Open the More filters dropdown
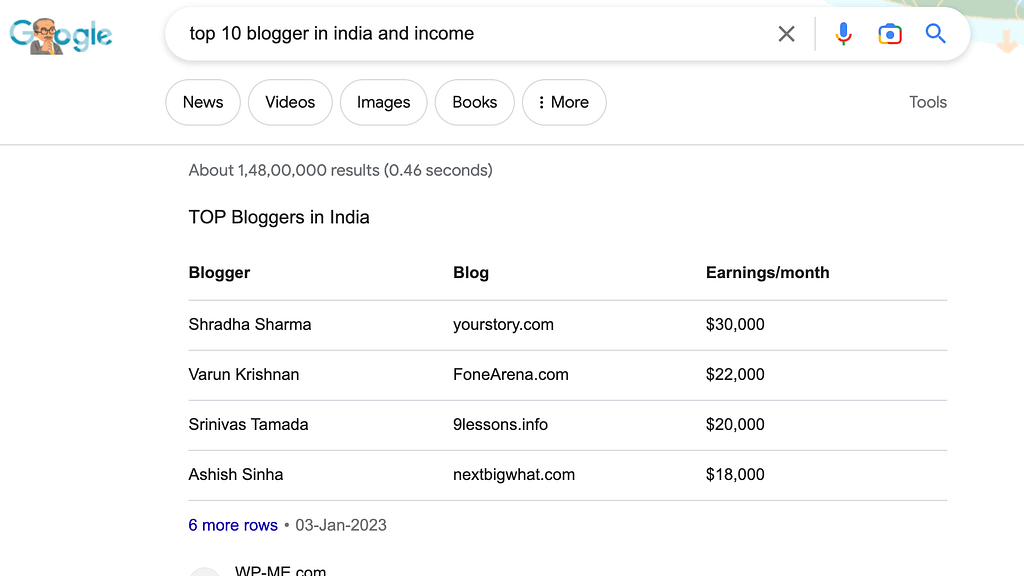Screen dimensions: 1024x576 tap(564, 102)
